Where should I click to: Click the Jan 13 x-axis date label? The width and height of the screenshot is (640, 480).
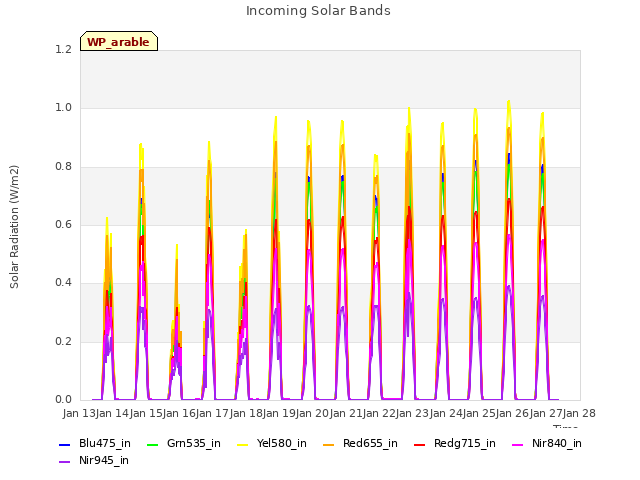pos(79,413)
